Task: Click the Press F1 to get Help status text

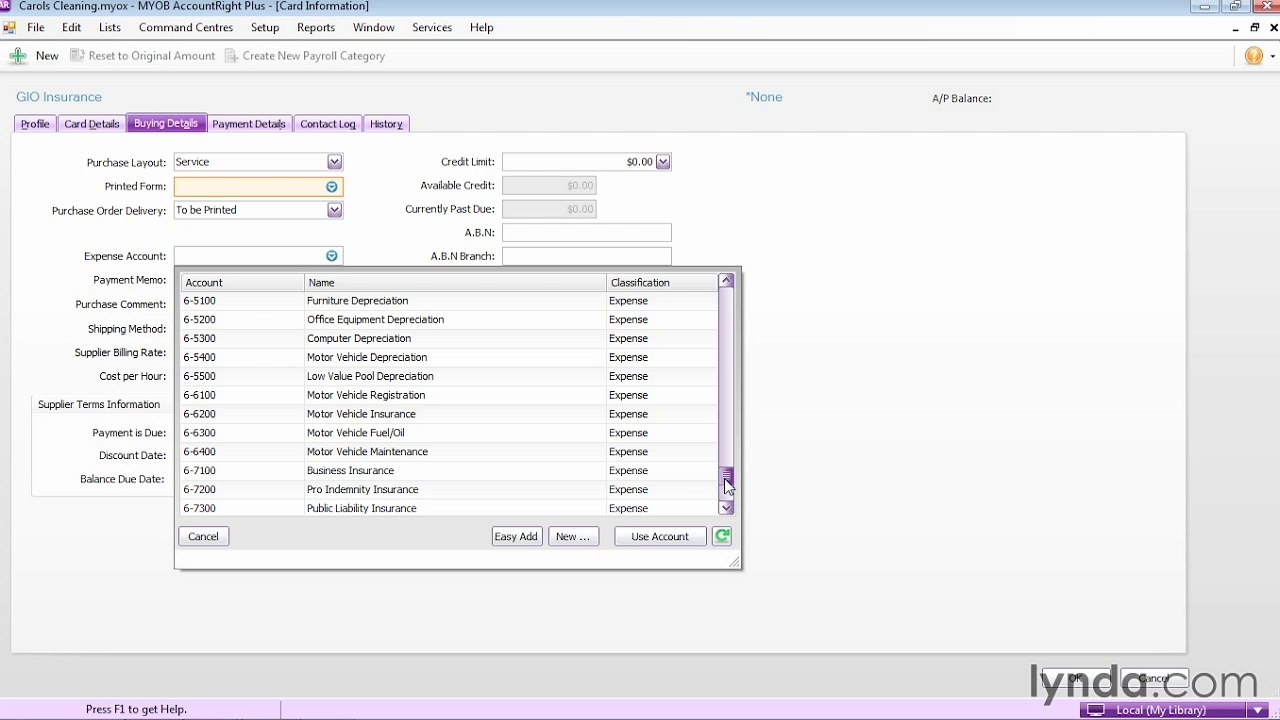Action: [x=136, y=710]
